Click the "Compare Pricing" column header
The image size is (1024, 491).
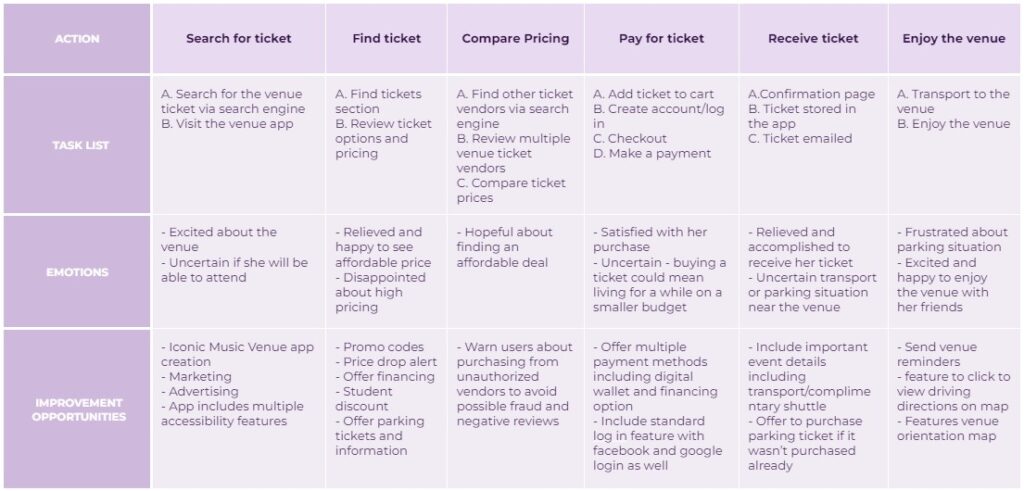[515, 39]
